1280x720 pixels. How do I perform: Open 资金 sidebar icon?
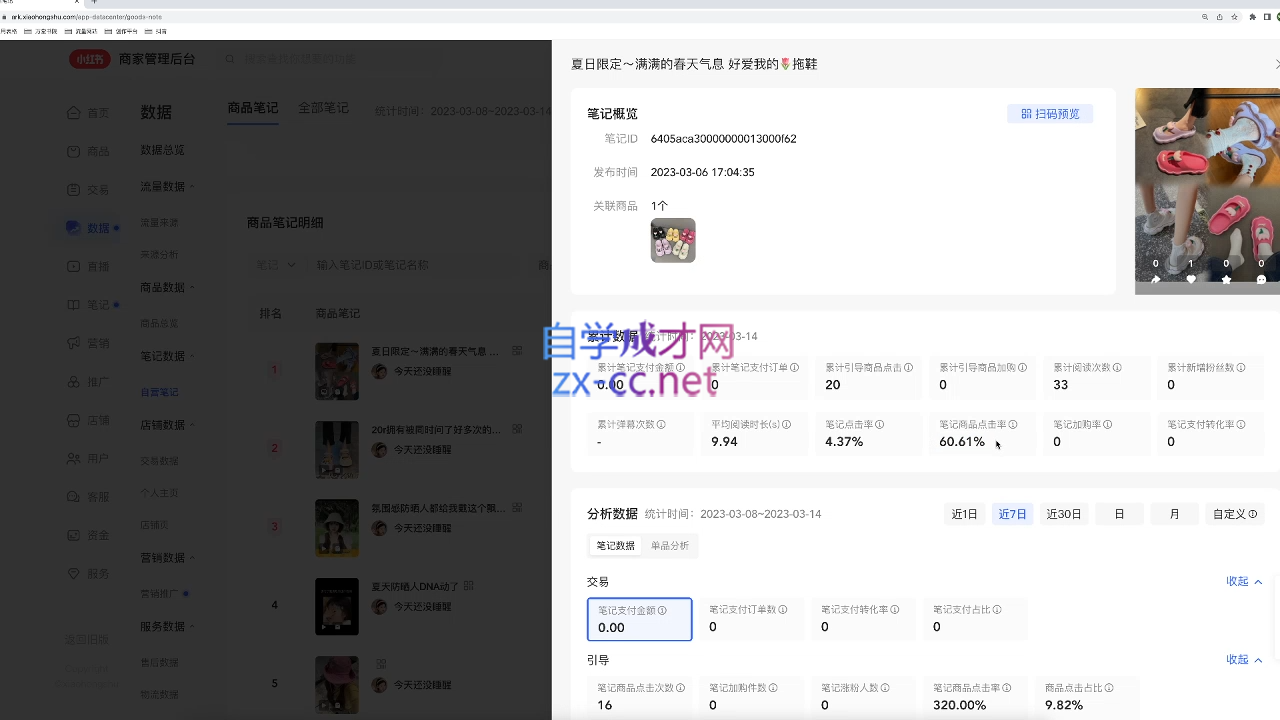74,535
